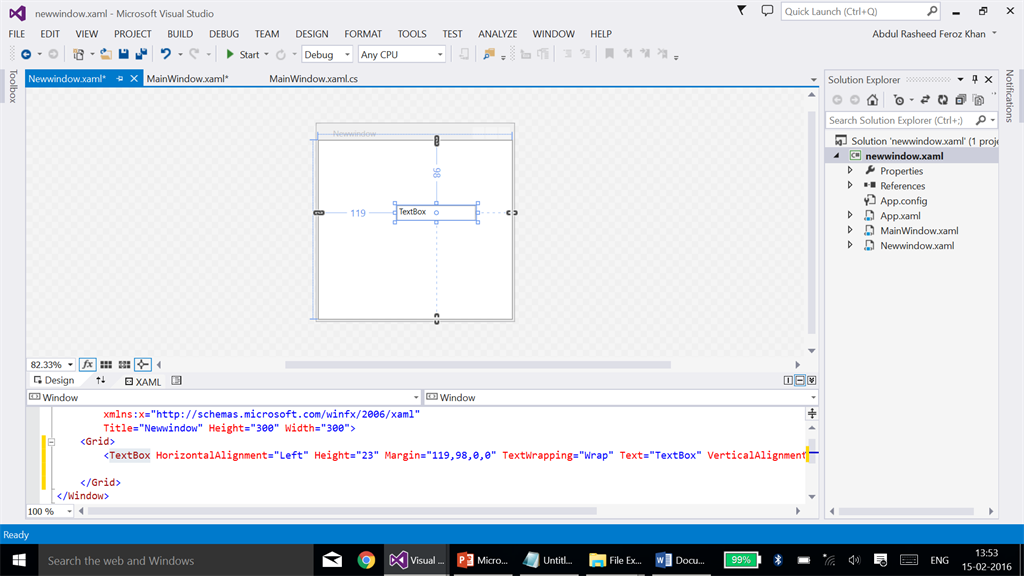The height and width of the screenshot is (576, 1024).
Task: Click the Start debugging button
Action: 242,55
